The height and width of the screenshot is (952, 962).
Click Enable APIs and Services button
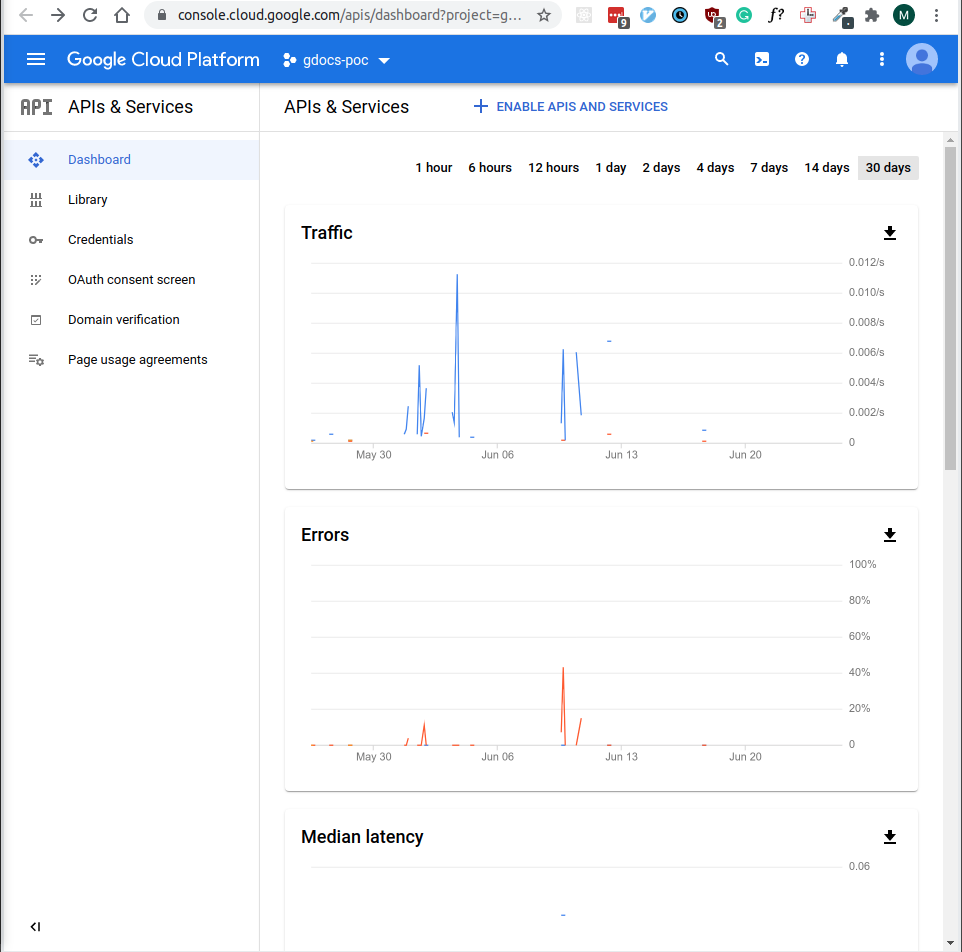tap(571, 107)
